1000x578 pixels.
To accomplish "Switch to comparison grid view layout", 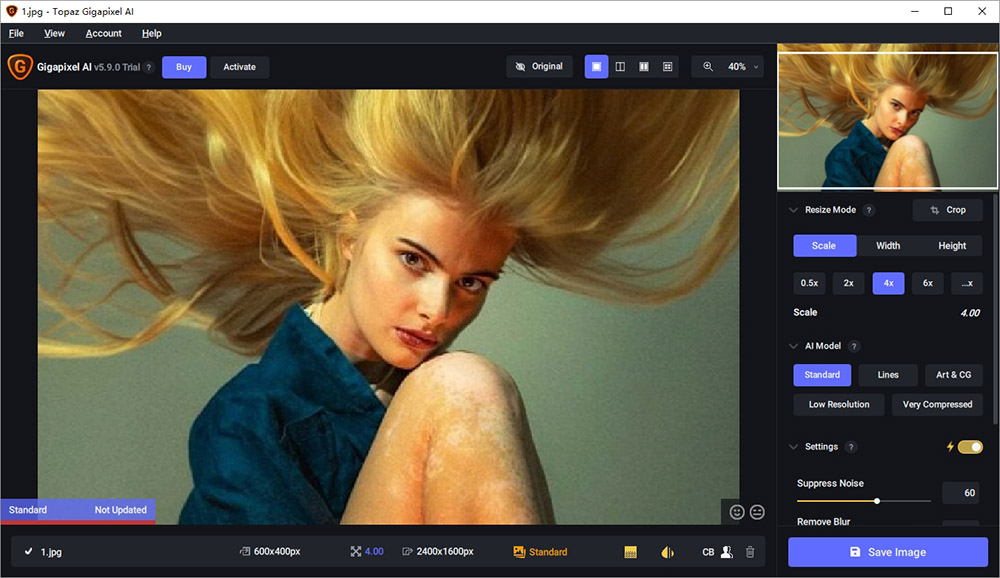I will (x=668, y=67).
